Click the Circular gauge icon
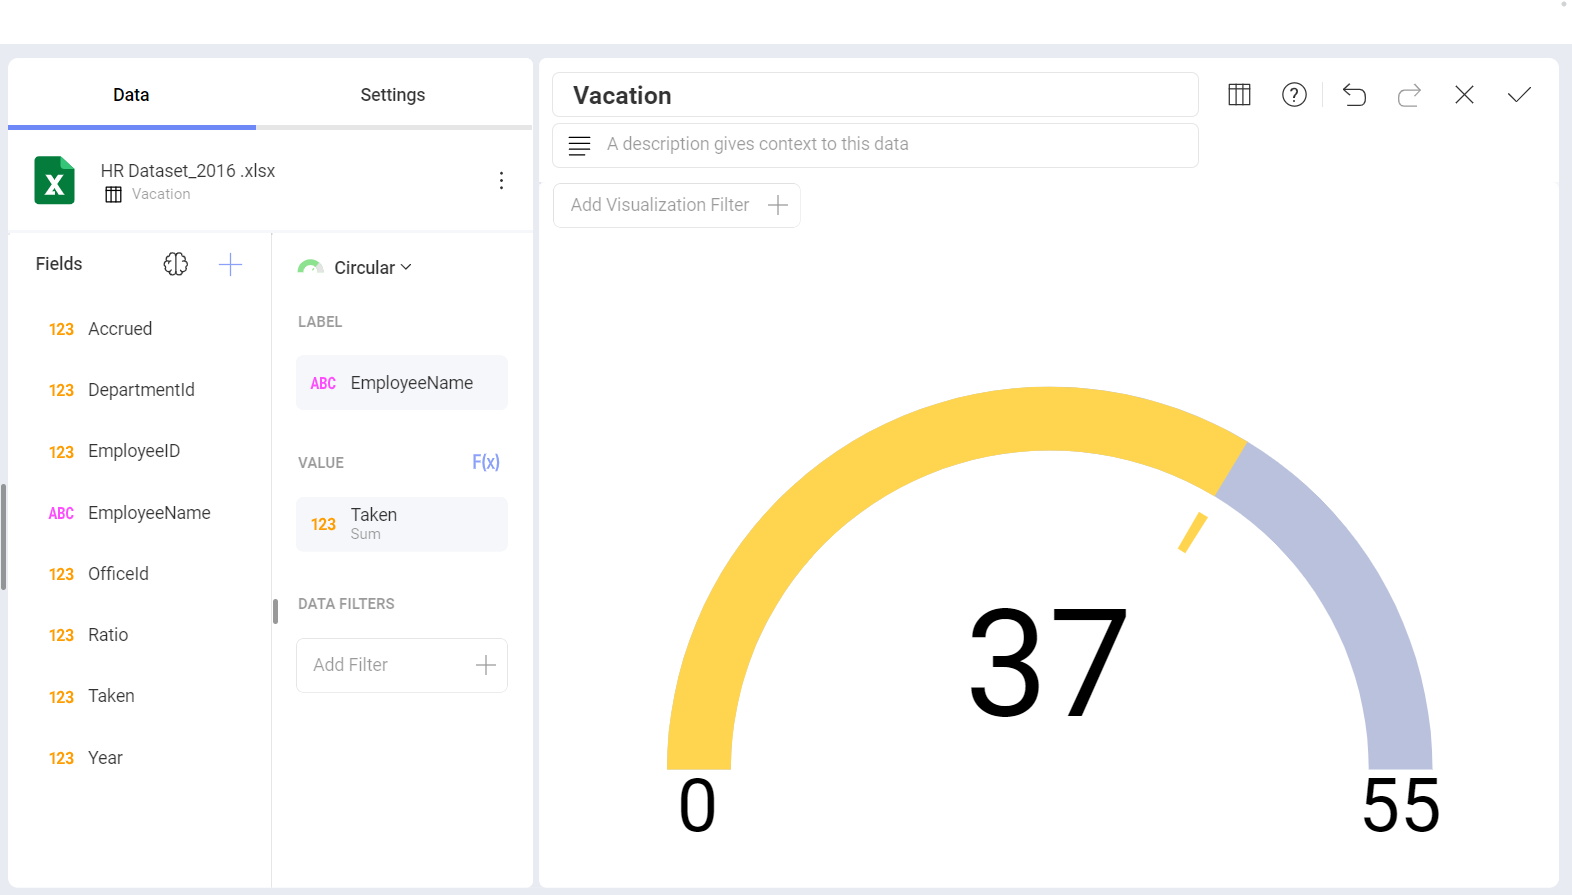 pos(310,267)
